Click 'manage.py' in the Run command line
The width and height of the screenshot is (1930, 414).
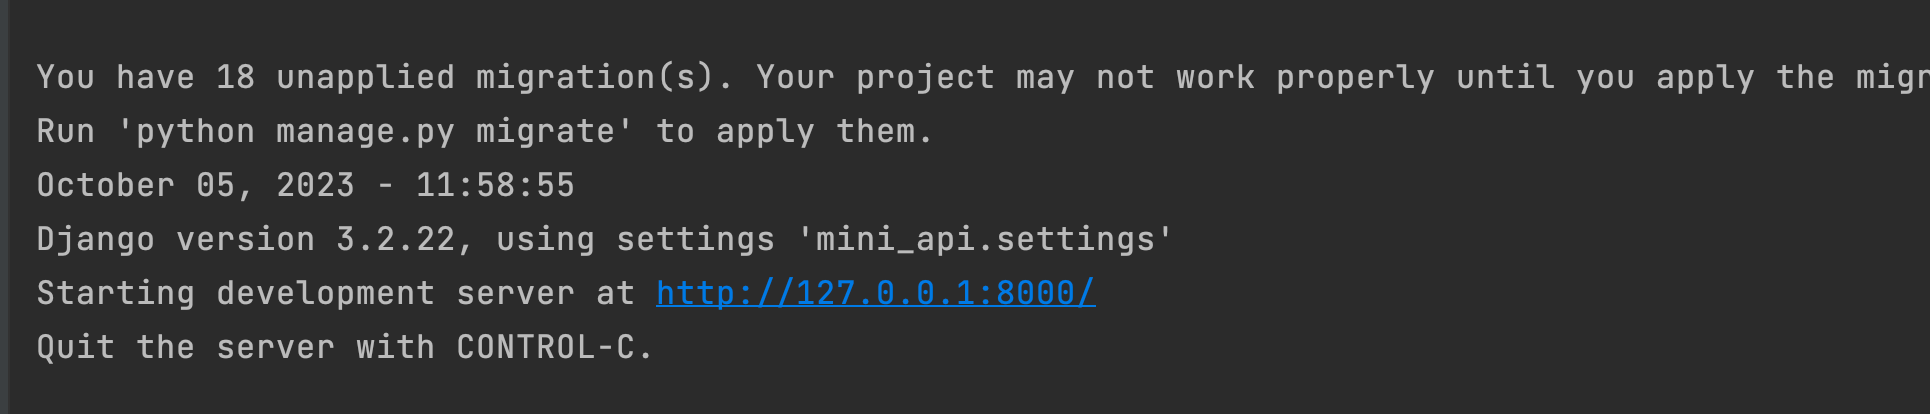pyautogui.click(x=365, y=132)
